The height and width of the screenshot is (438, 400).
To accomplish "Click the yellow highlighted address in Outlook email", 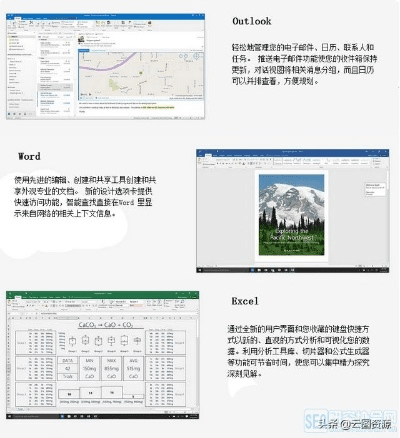I will (x=158, y=107).
